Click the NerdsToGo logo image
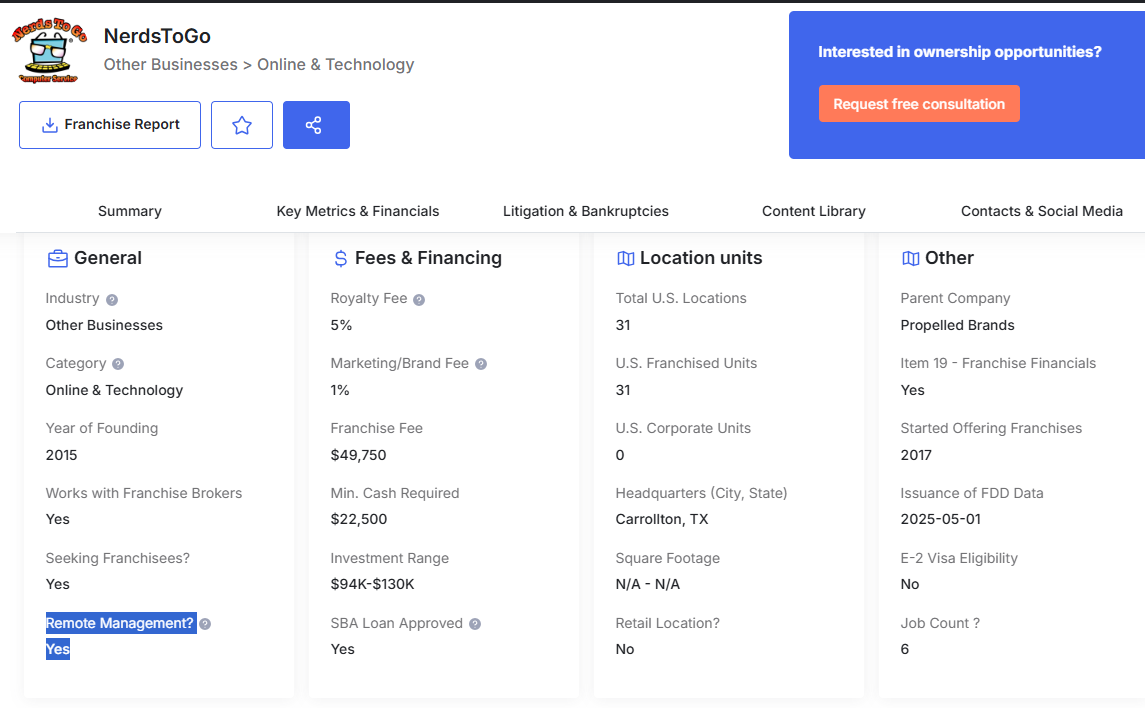The height and width of the screenshot is (708, 1145). pyautogui.click(x=50, y=50)
